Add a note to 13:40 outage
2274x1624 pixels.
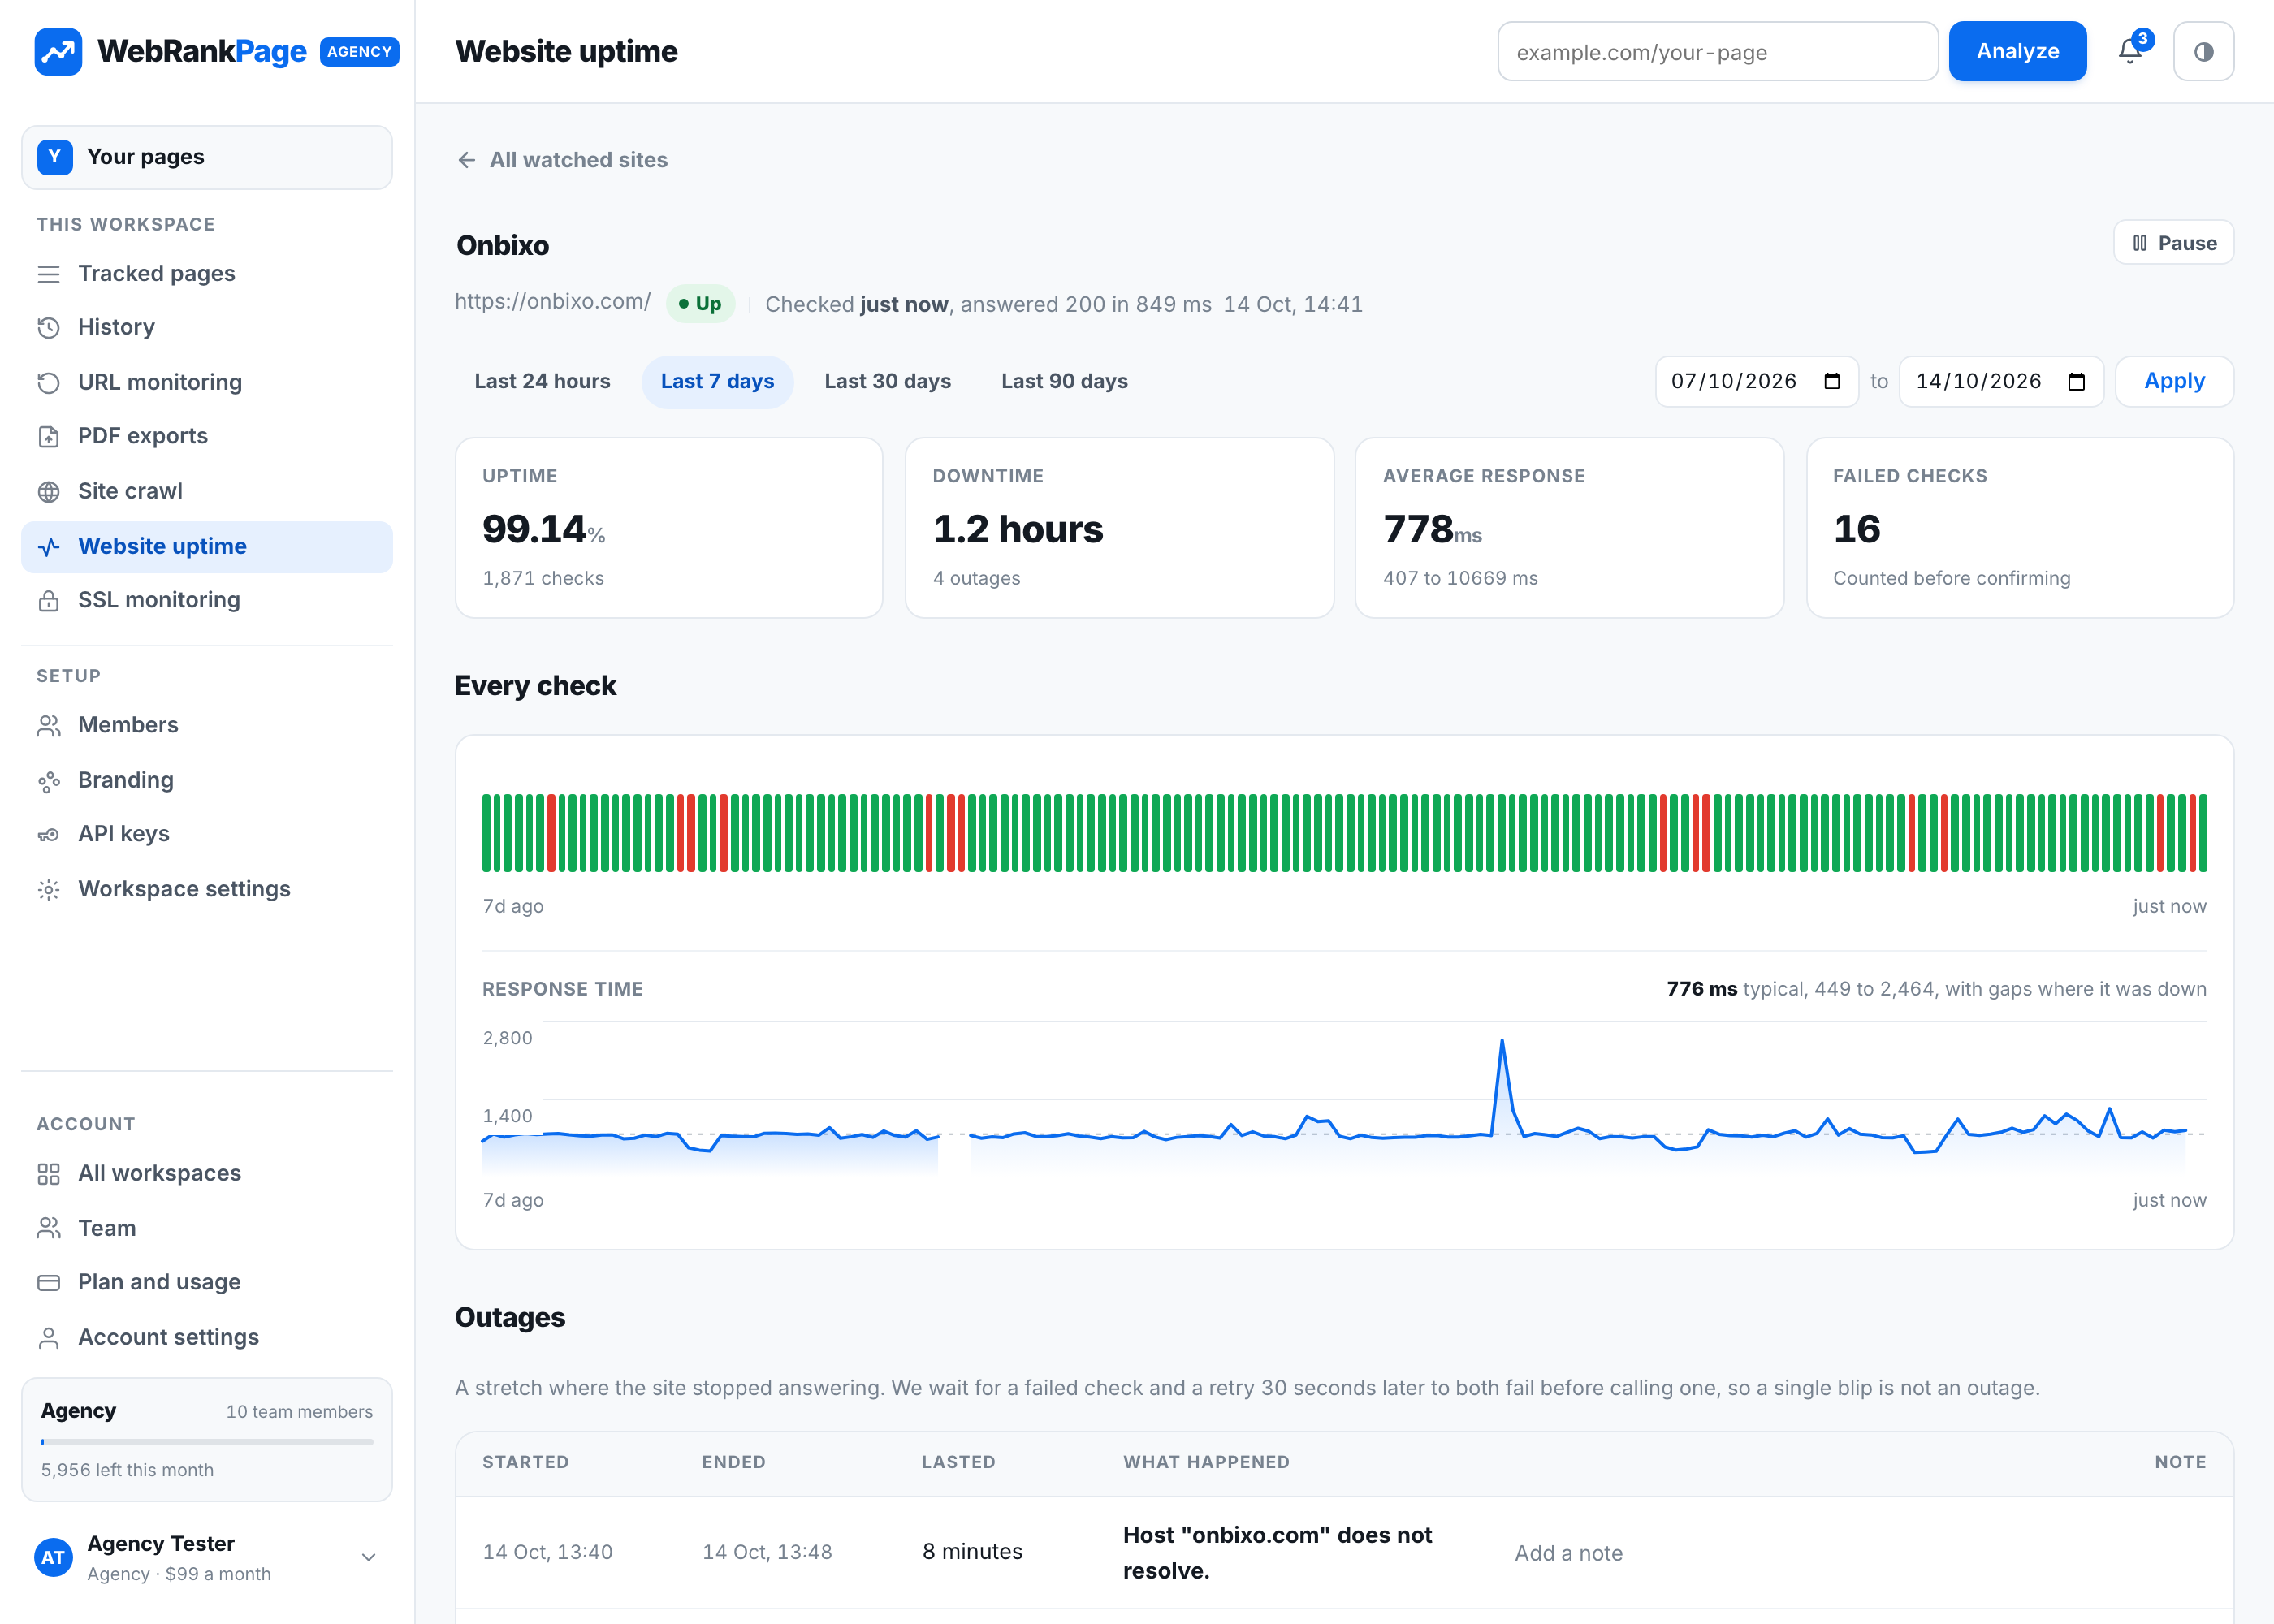[1568, 1553]
